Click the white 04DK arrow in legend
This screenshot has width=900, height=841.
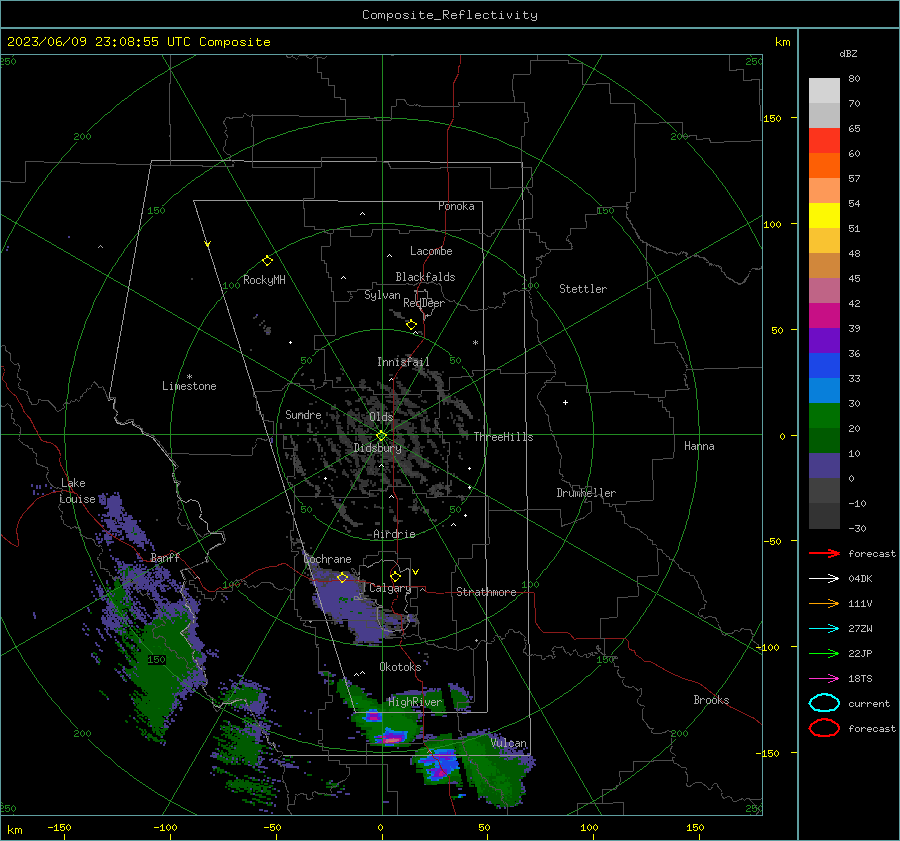(824, 579)
